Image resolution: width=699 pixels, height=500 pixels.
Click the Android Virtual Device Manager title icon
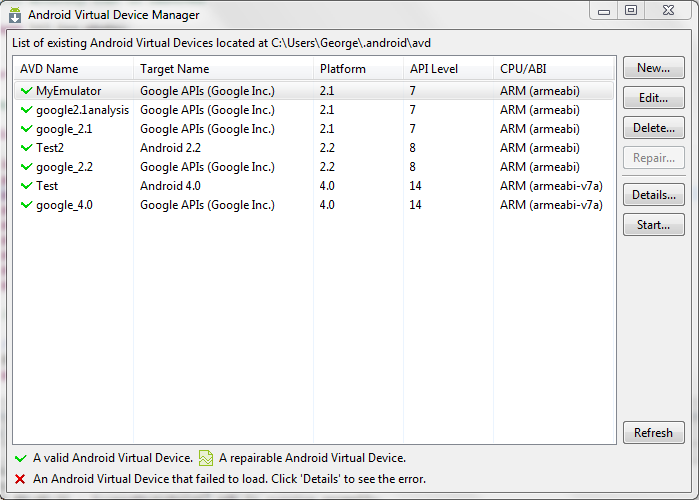(x=15, y=15)
